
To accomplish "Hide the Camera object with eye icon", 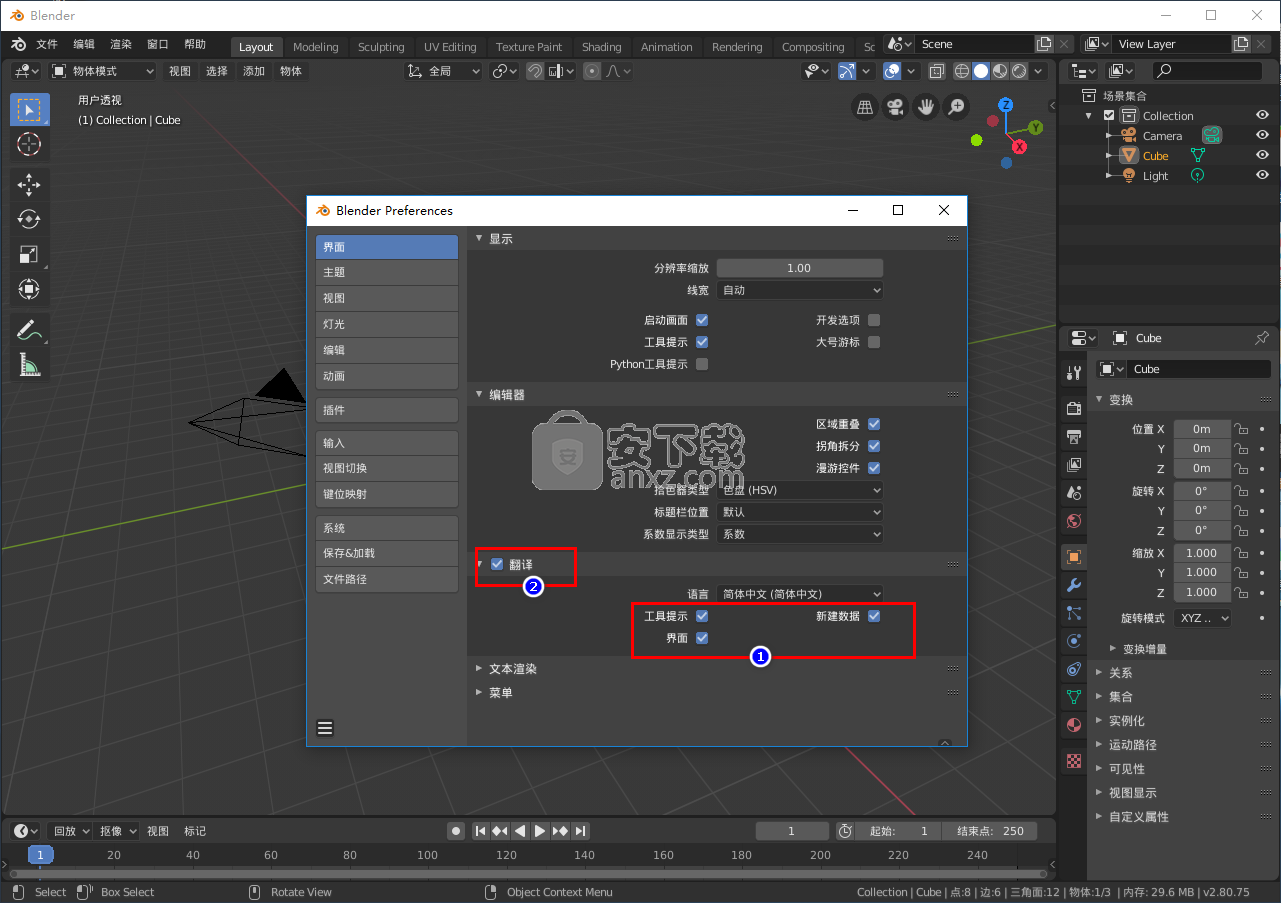I will pos(1263,135).
